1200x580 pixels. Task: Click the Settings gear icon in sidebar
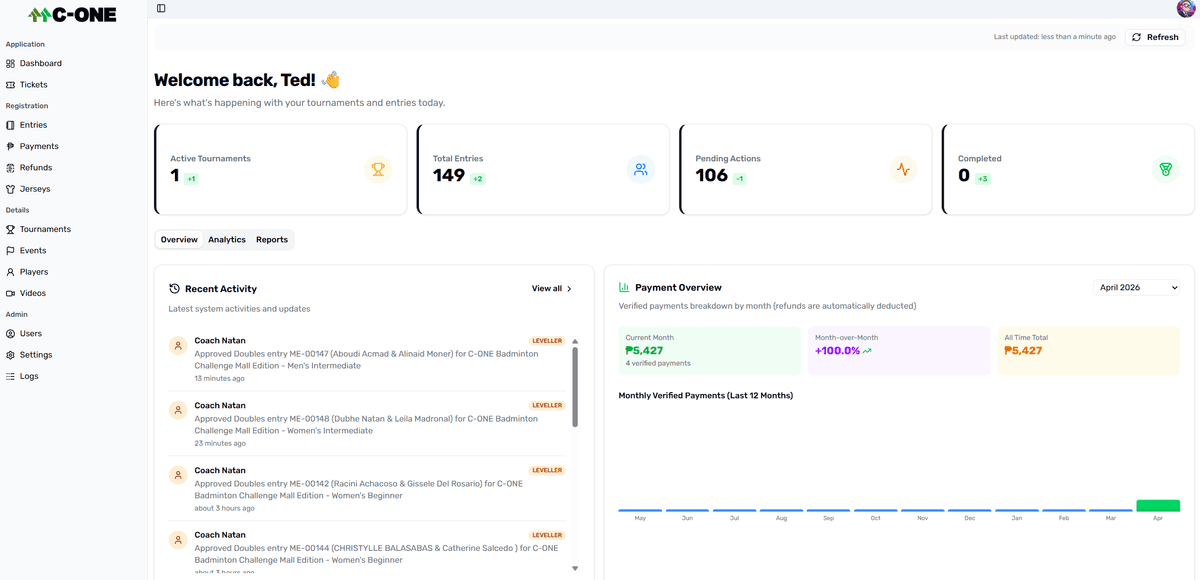[10, 355]
